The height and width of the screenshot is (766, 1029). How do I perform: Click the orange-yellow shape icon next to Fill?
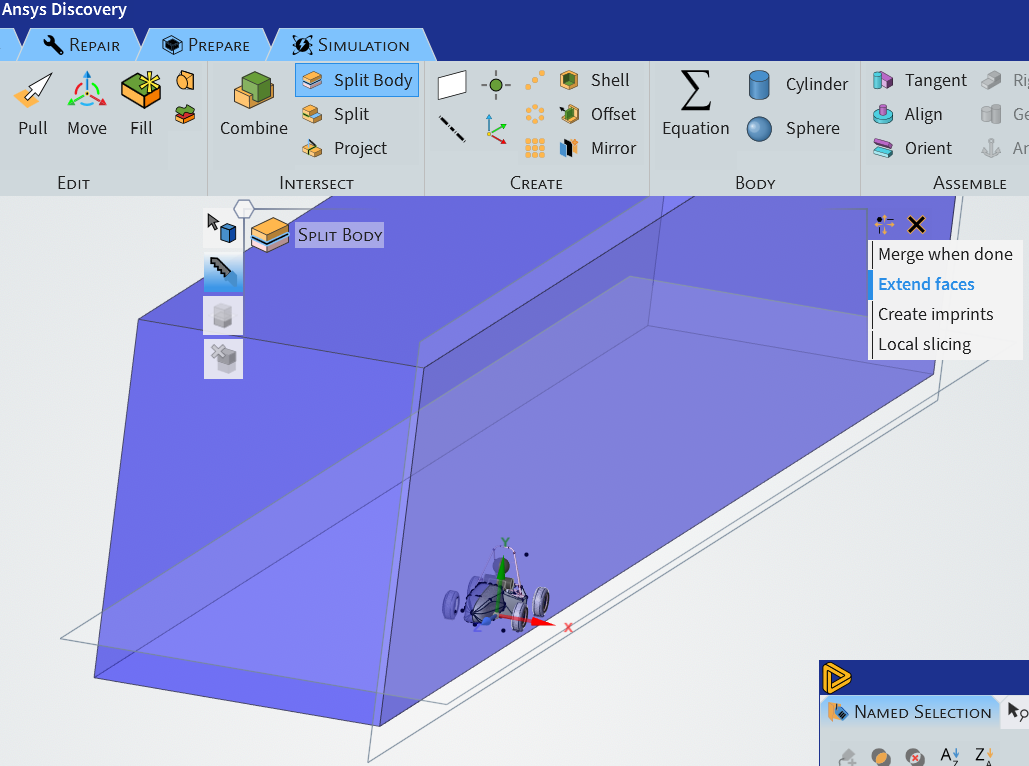point(186,81)
